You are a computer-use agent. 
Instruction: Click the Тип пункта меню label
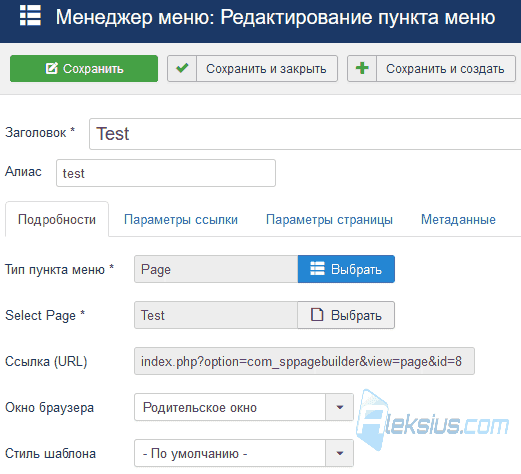click(x=59, y=269)
